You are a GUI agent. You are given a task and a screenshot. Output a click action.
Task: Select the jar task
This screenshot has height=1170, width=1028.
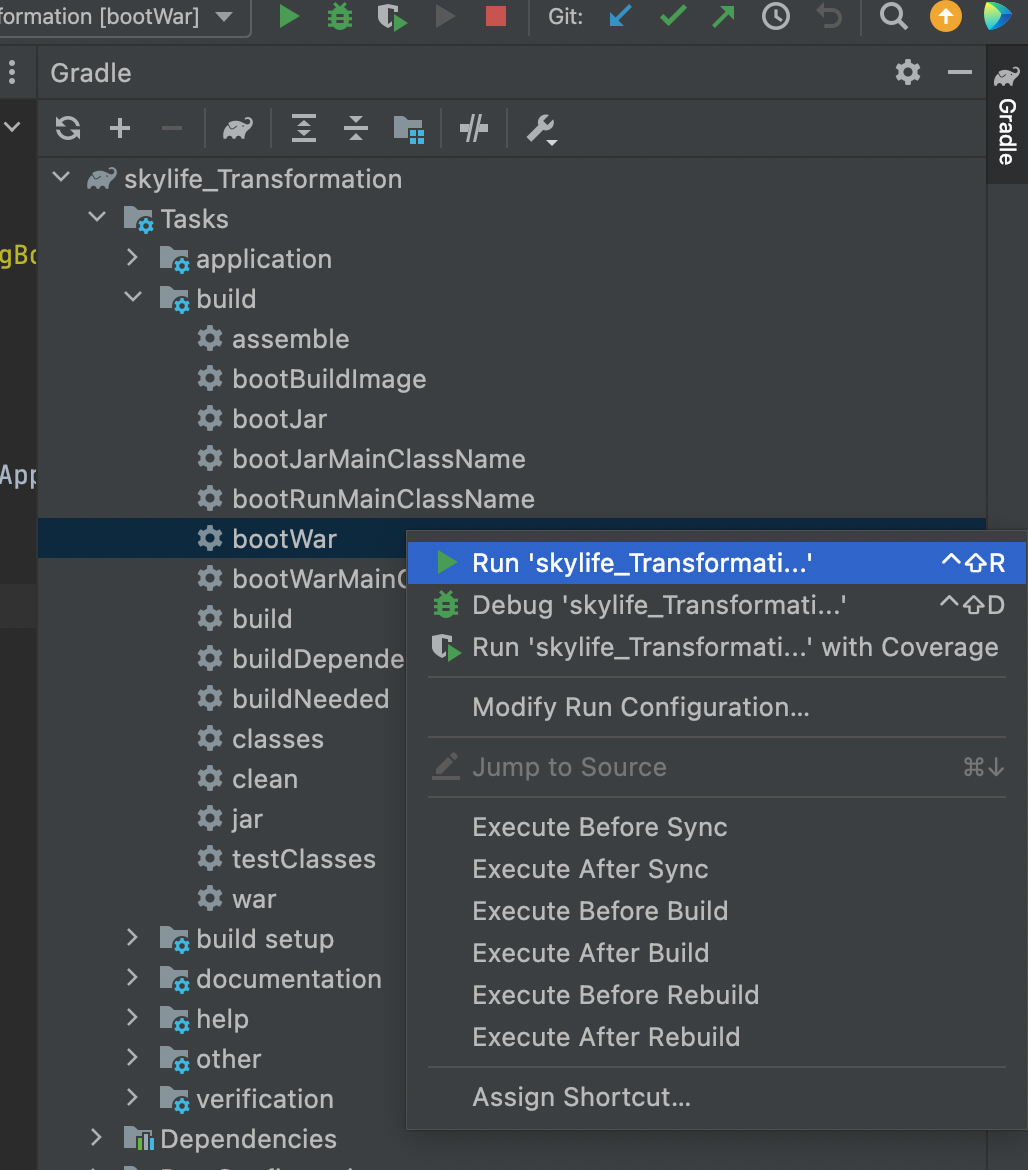point(247,819)
